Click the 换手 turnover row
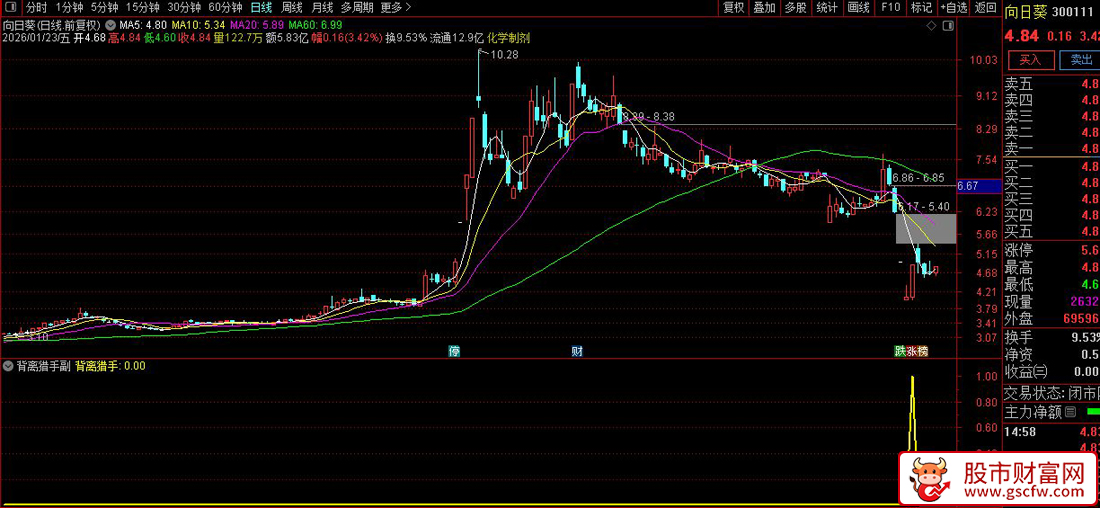The image size is (1100, 508). point(1052,337)
